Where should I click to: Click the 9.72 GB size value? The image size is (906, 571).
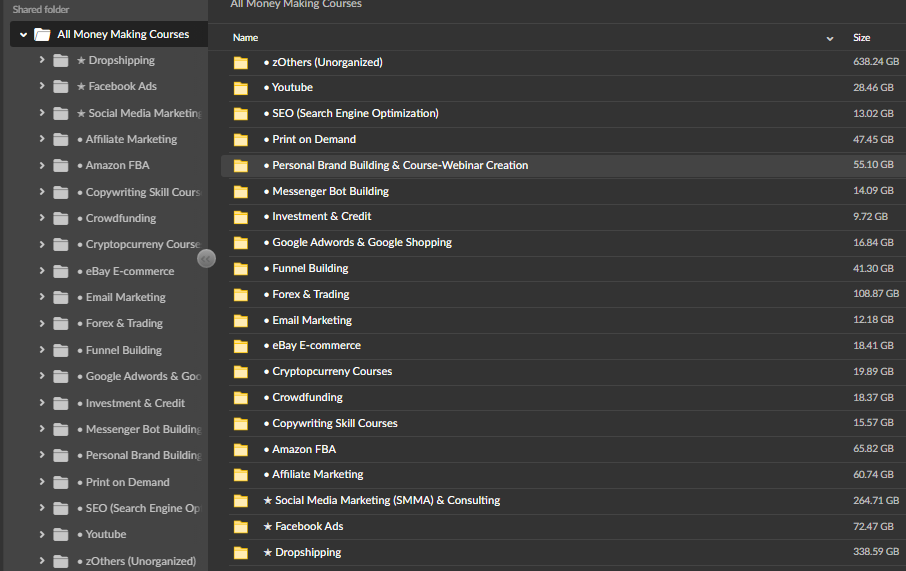pyautogui.click(x=870, y=216)
